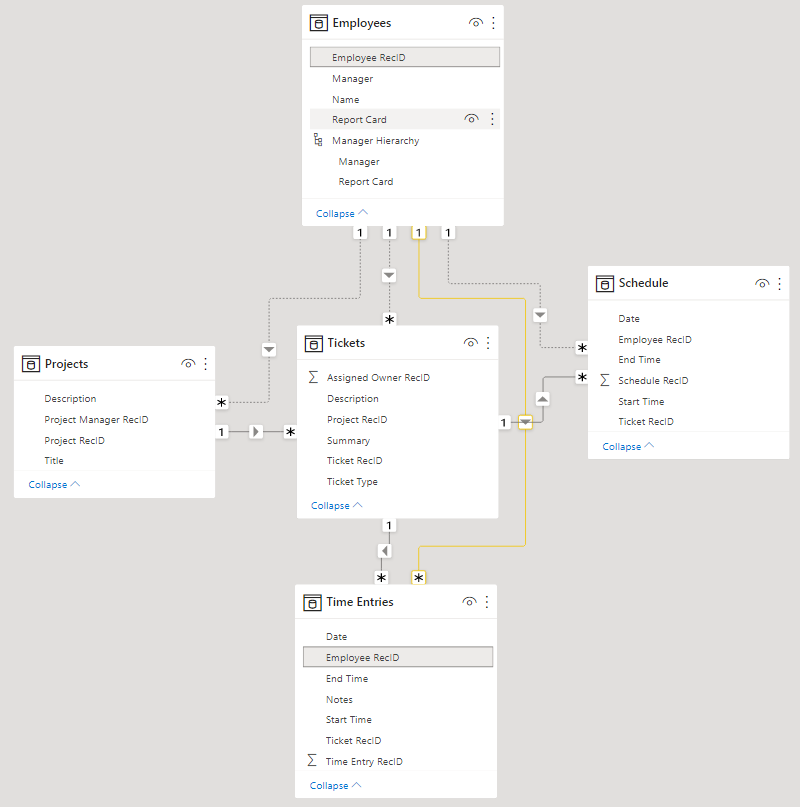Select End Time in Time Entries table
The image size is (800, 807).
346,679
